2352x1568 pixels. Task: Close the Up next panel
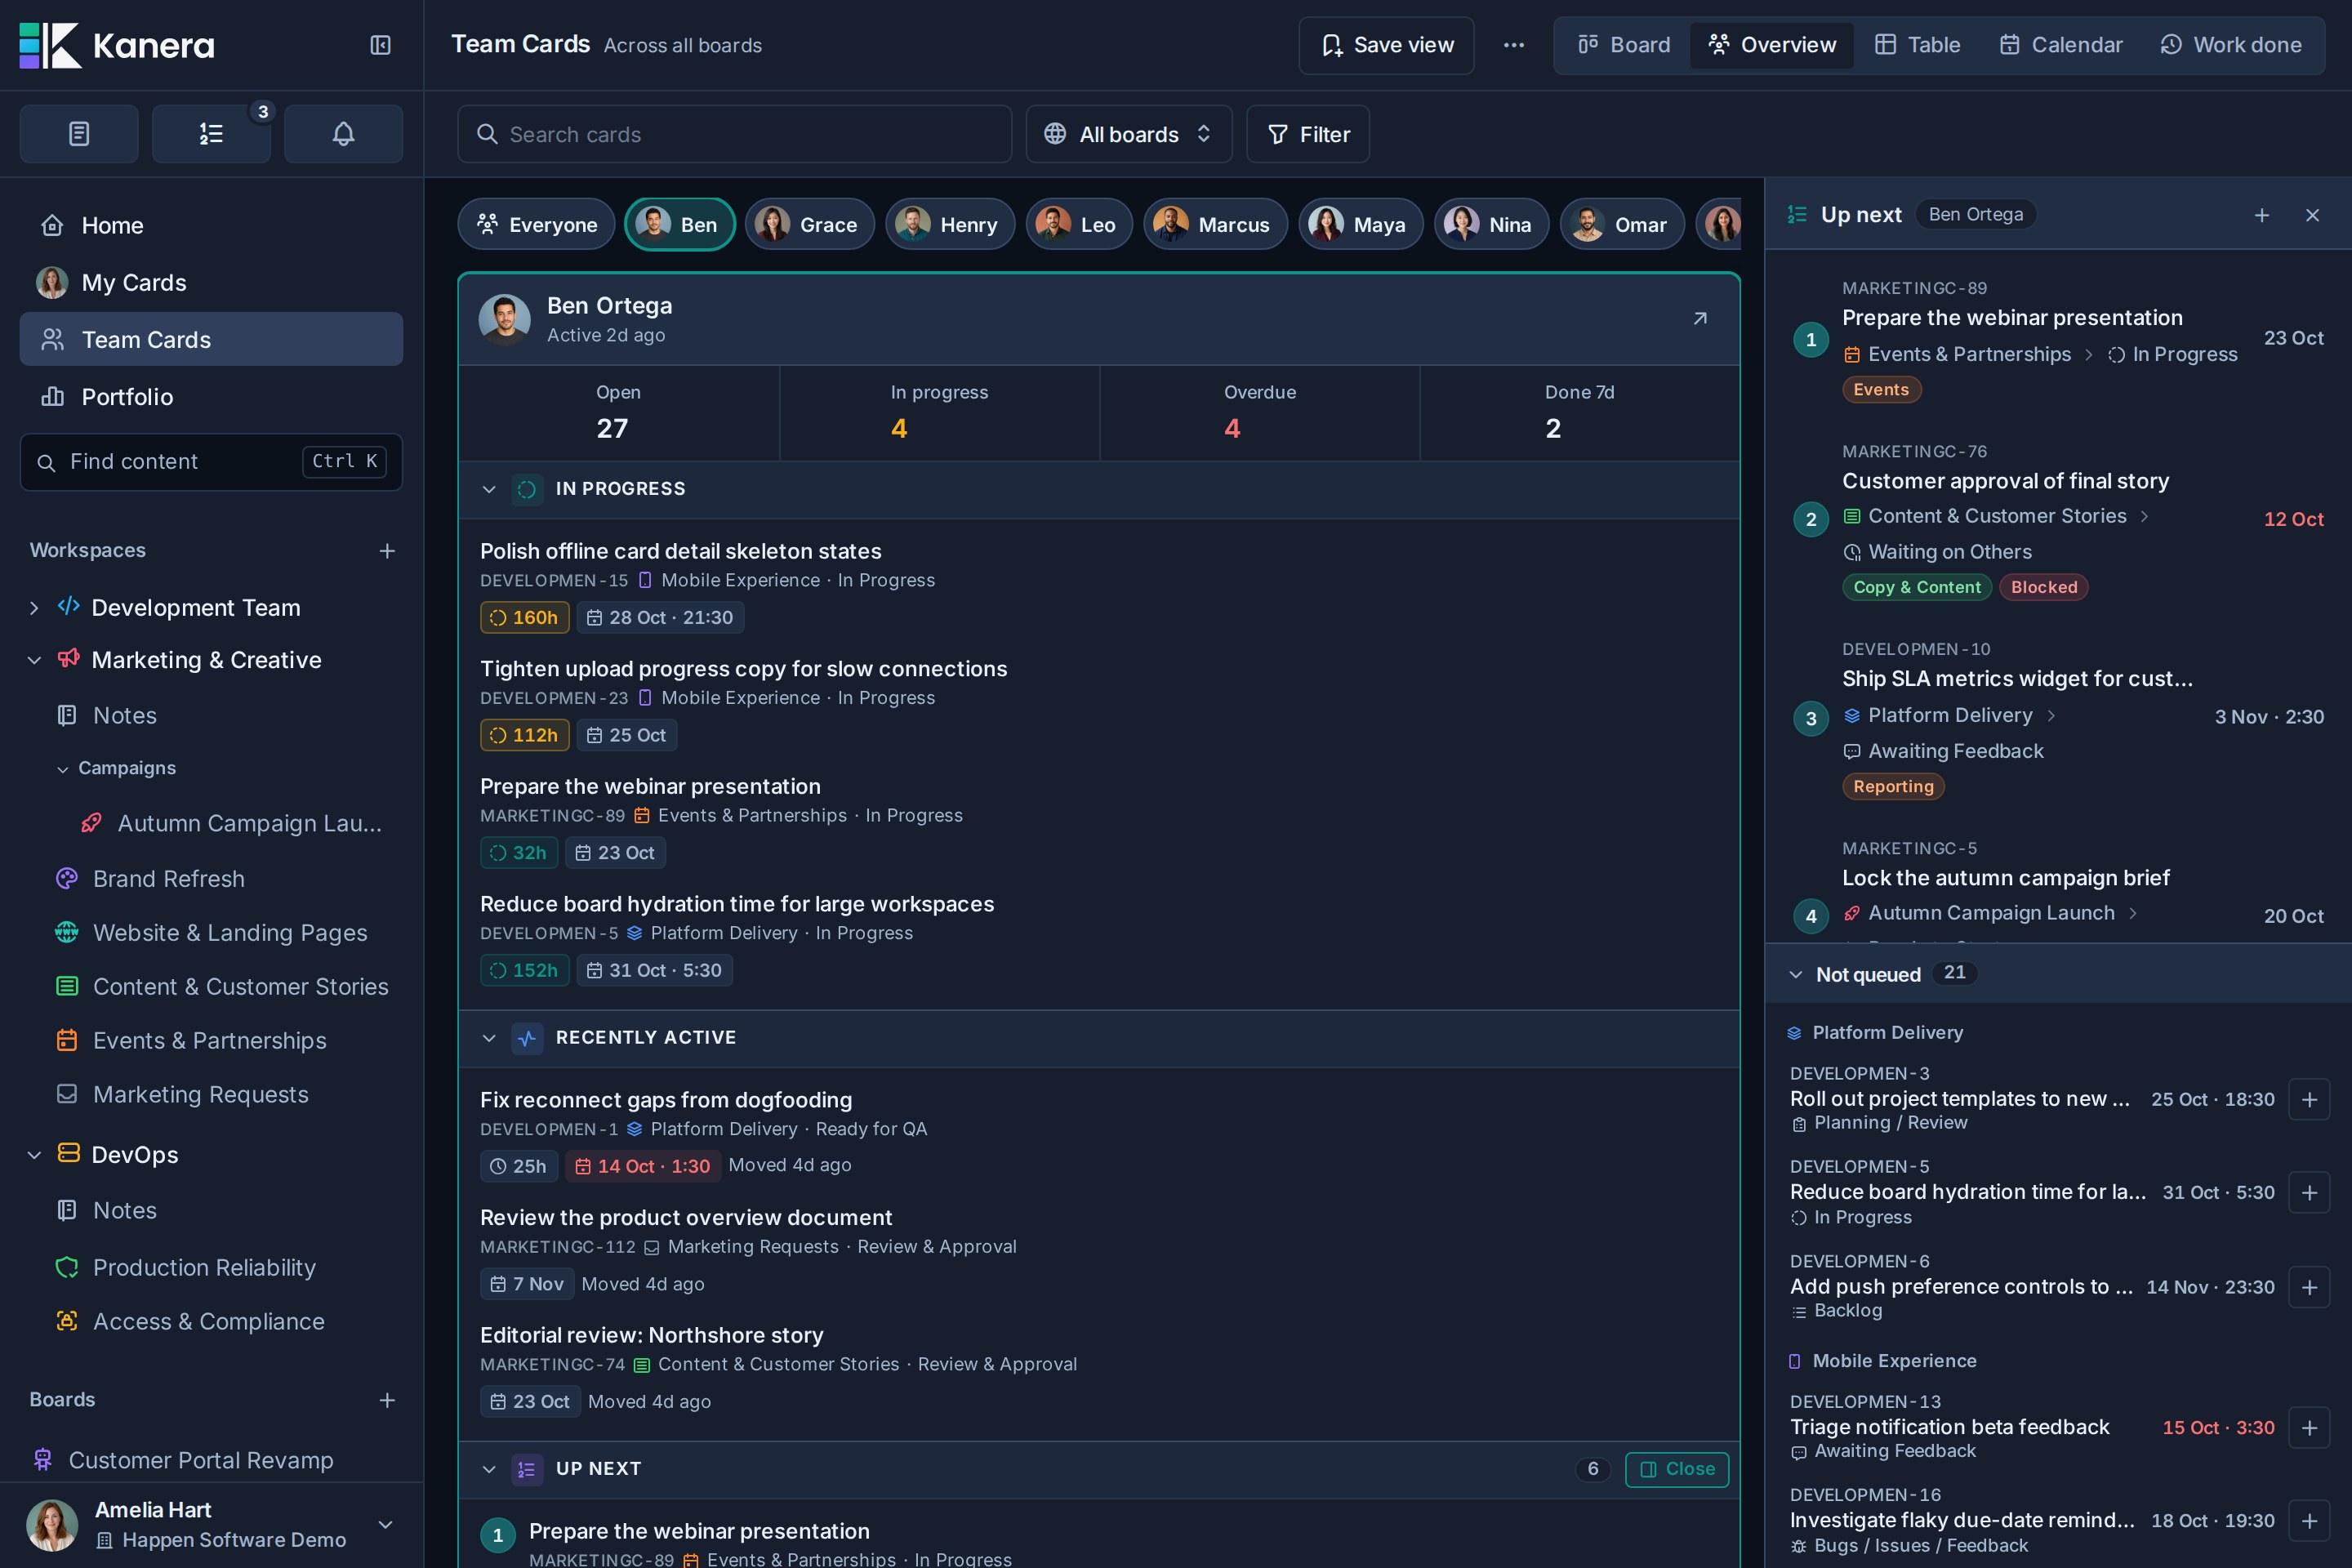pos(2312,215)
